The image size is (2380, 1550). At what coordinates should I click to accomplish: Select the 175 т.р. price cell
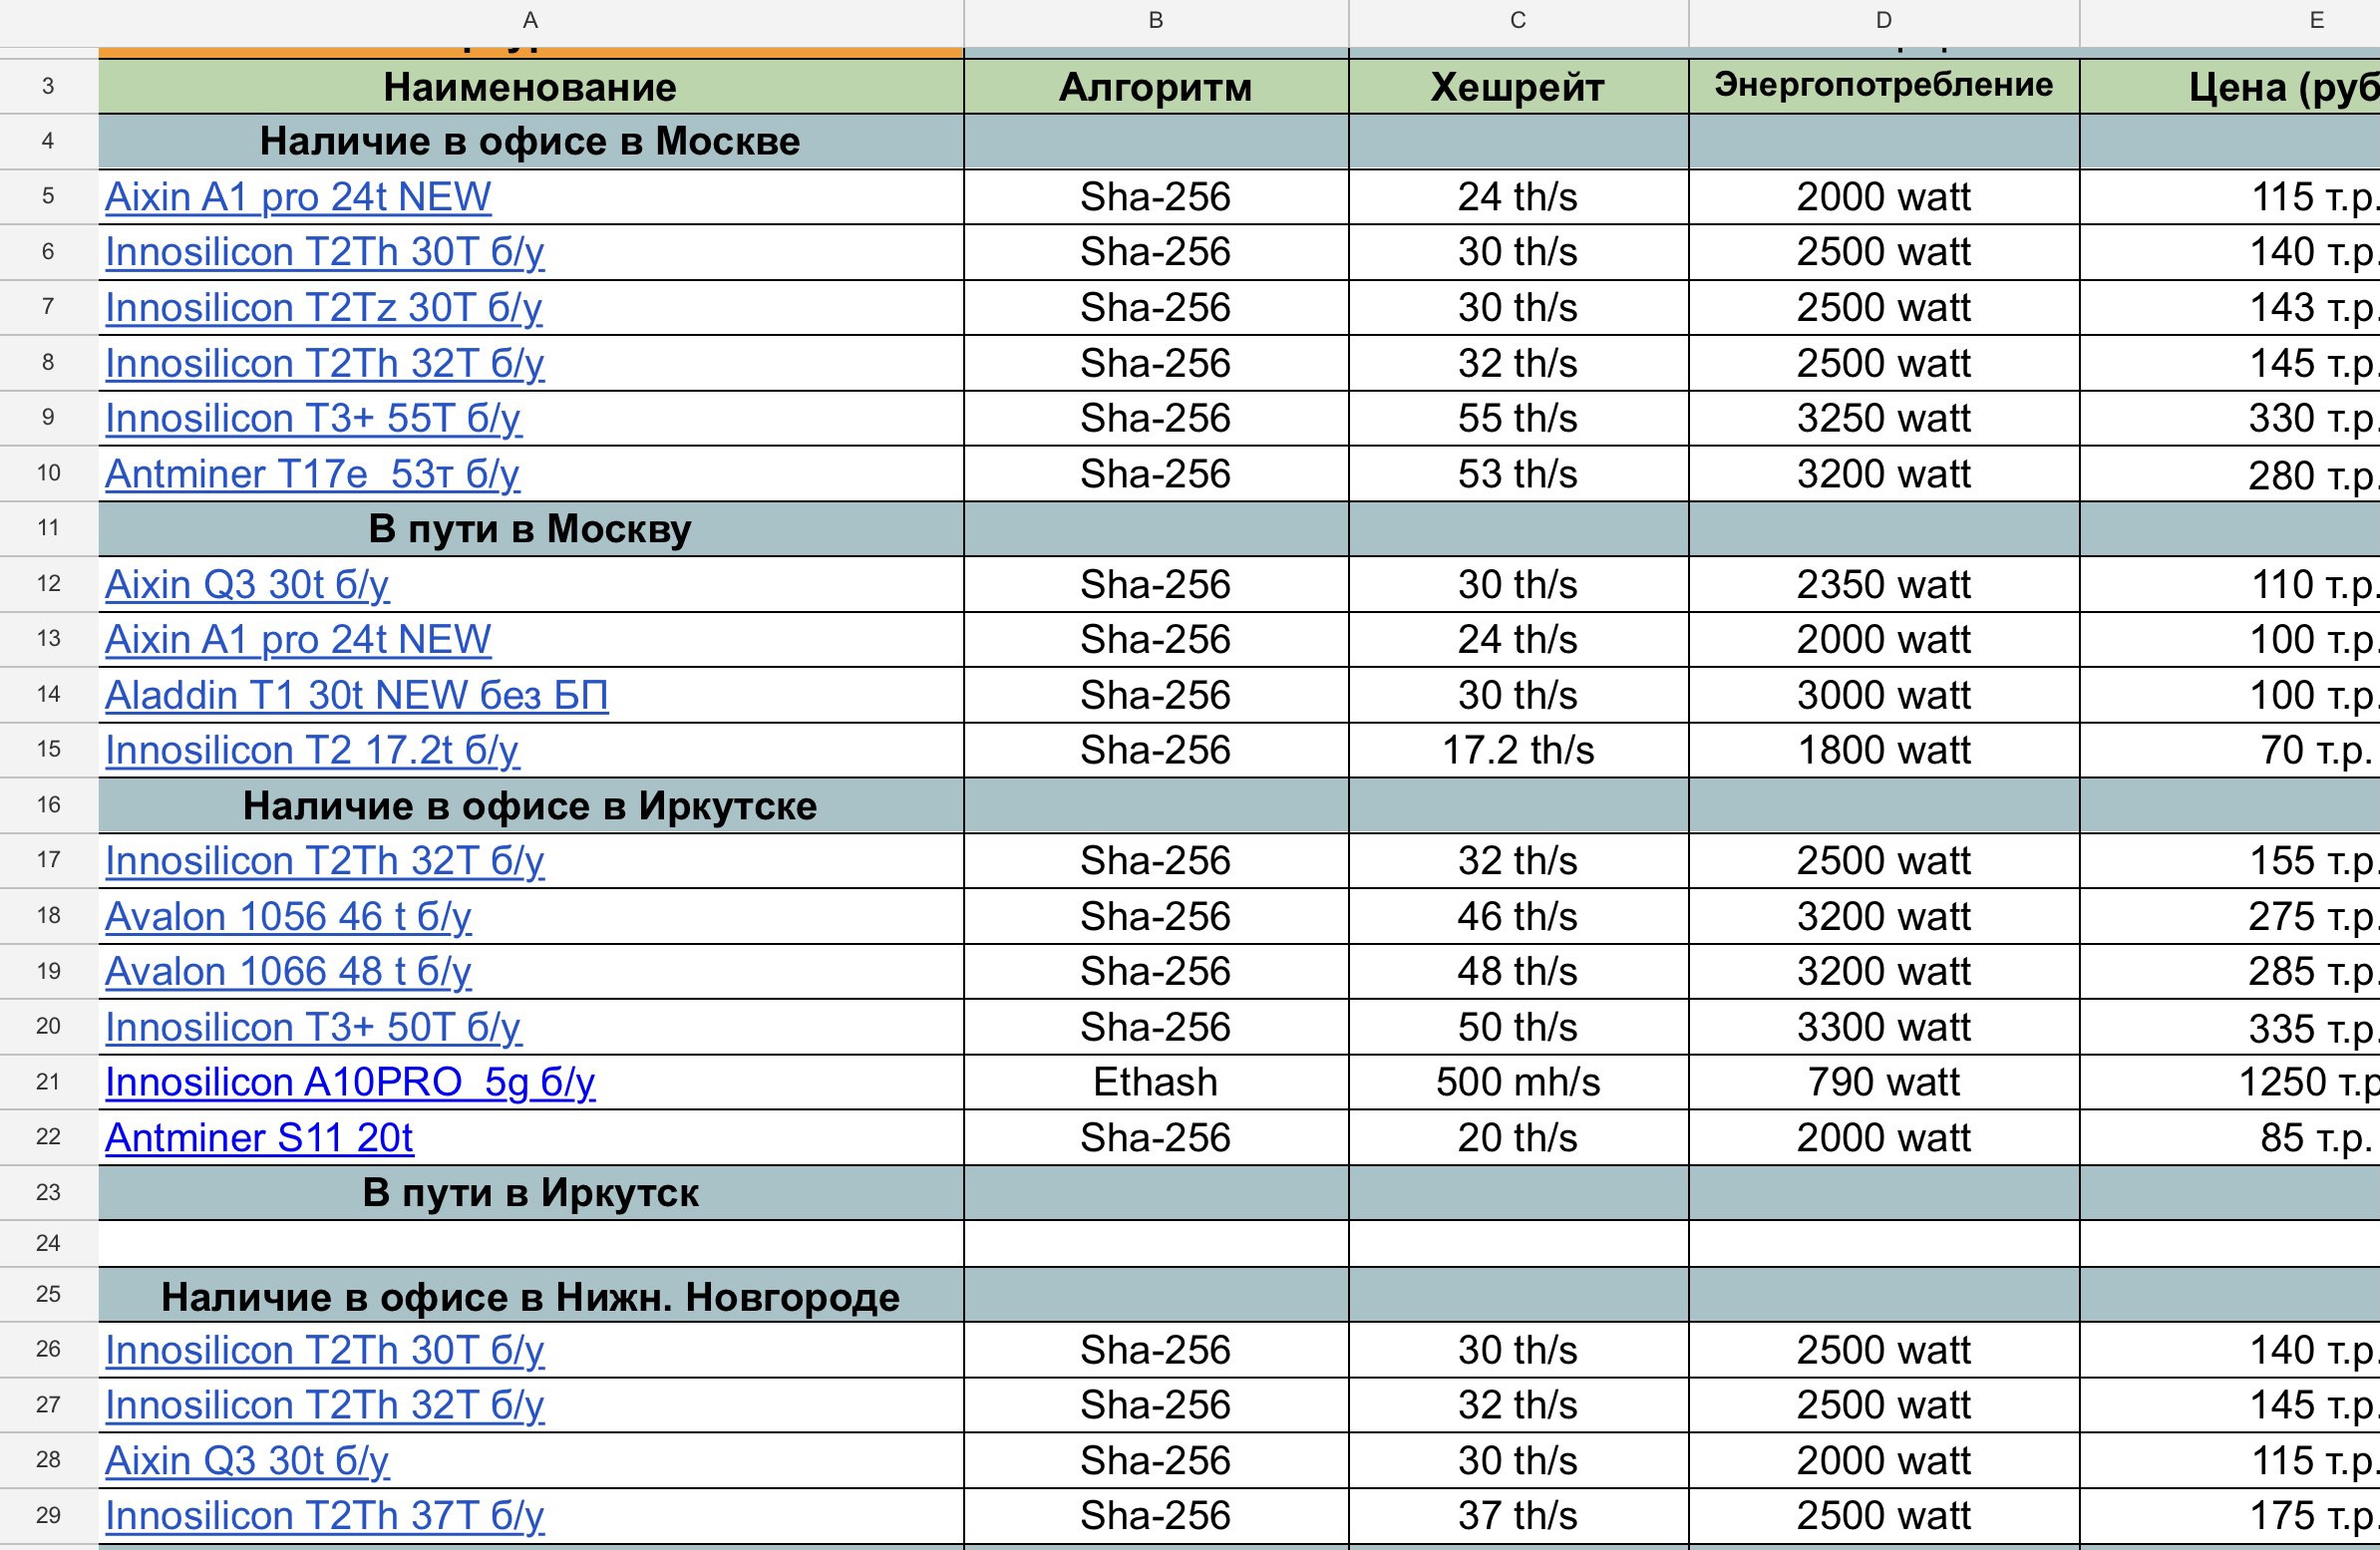click(x=2230, y=1516)
